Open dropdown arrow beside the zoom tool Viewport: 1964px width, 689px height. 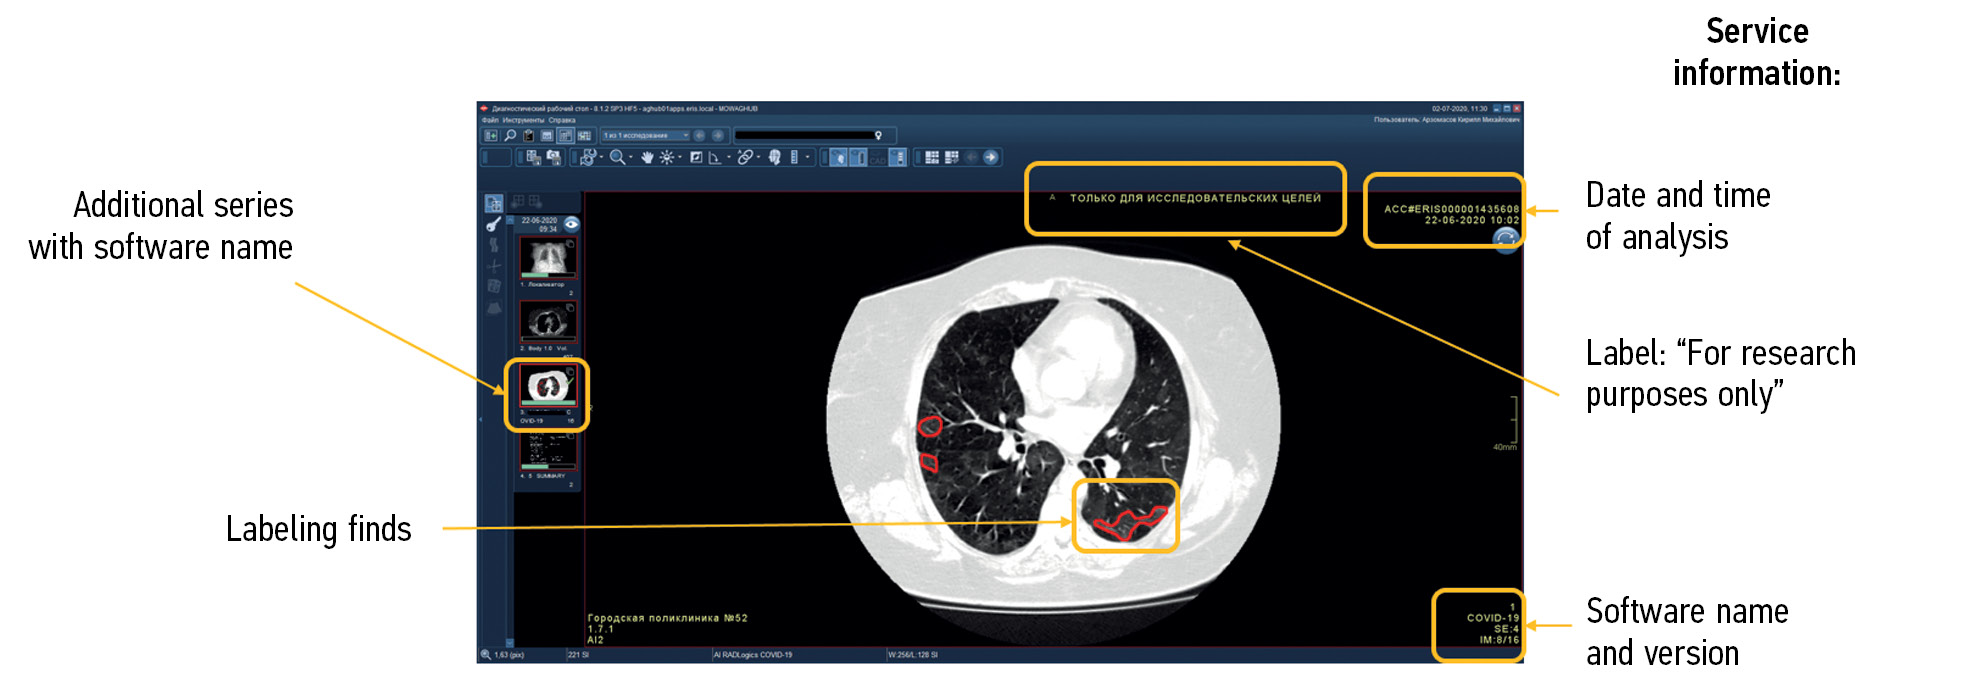coord(631,158)
